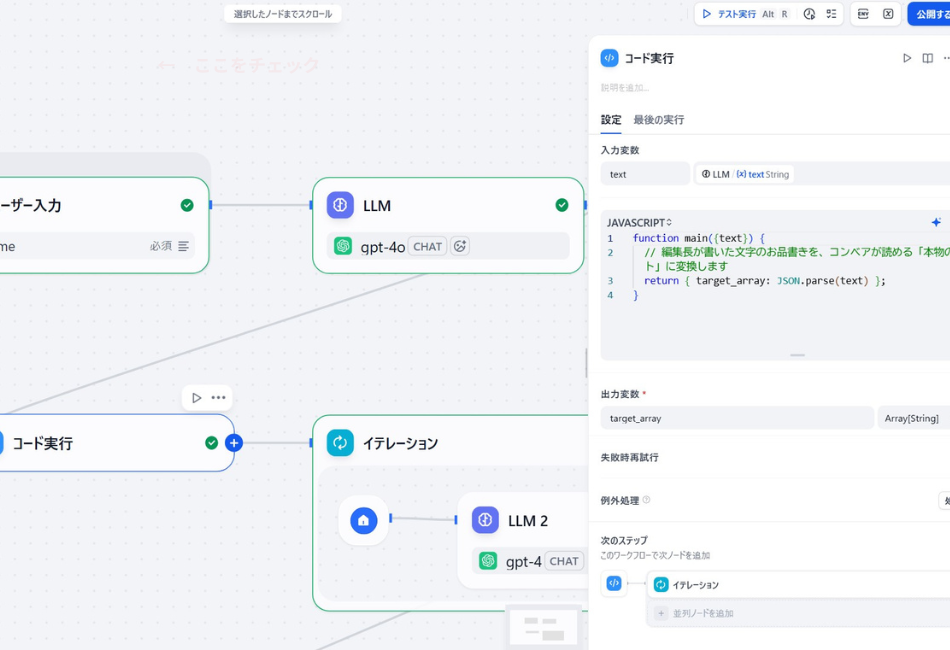Open the three-dot menu above コード実行 node
Screen dimensions: 950x650
pyautogui.click(x=218, y=398)
